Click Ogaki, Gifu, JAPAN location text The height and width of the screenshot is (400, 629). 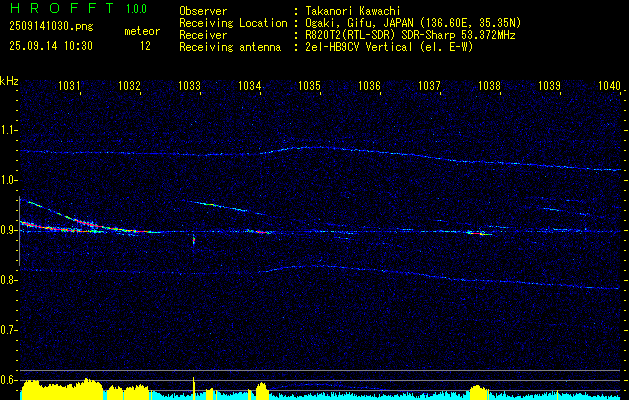pyautogui.click(x=413, y=23)
